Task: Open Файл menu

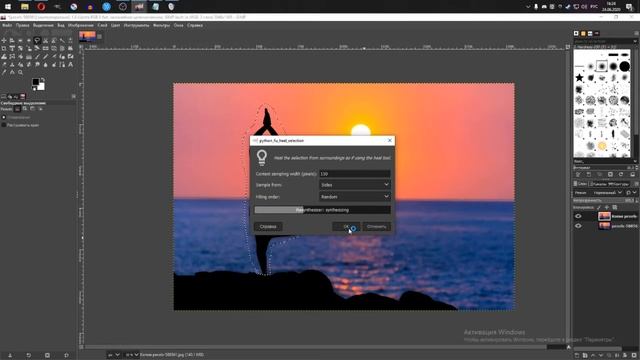Action: point(7,25)
